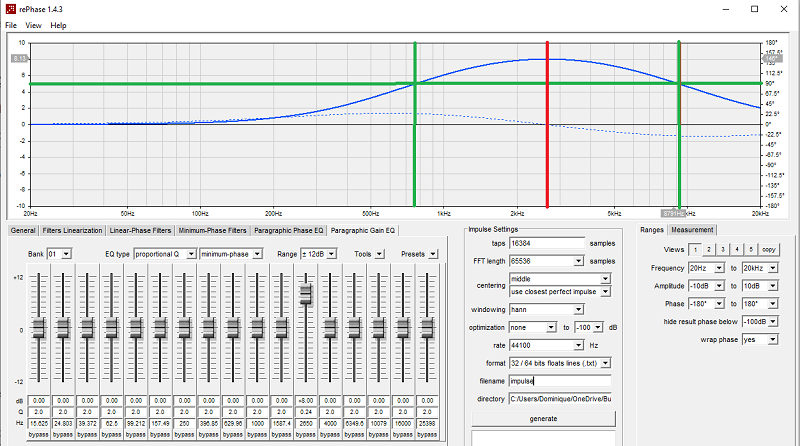Select Views button 5

751,250
